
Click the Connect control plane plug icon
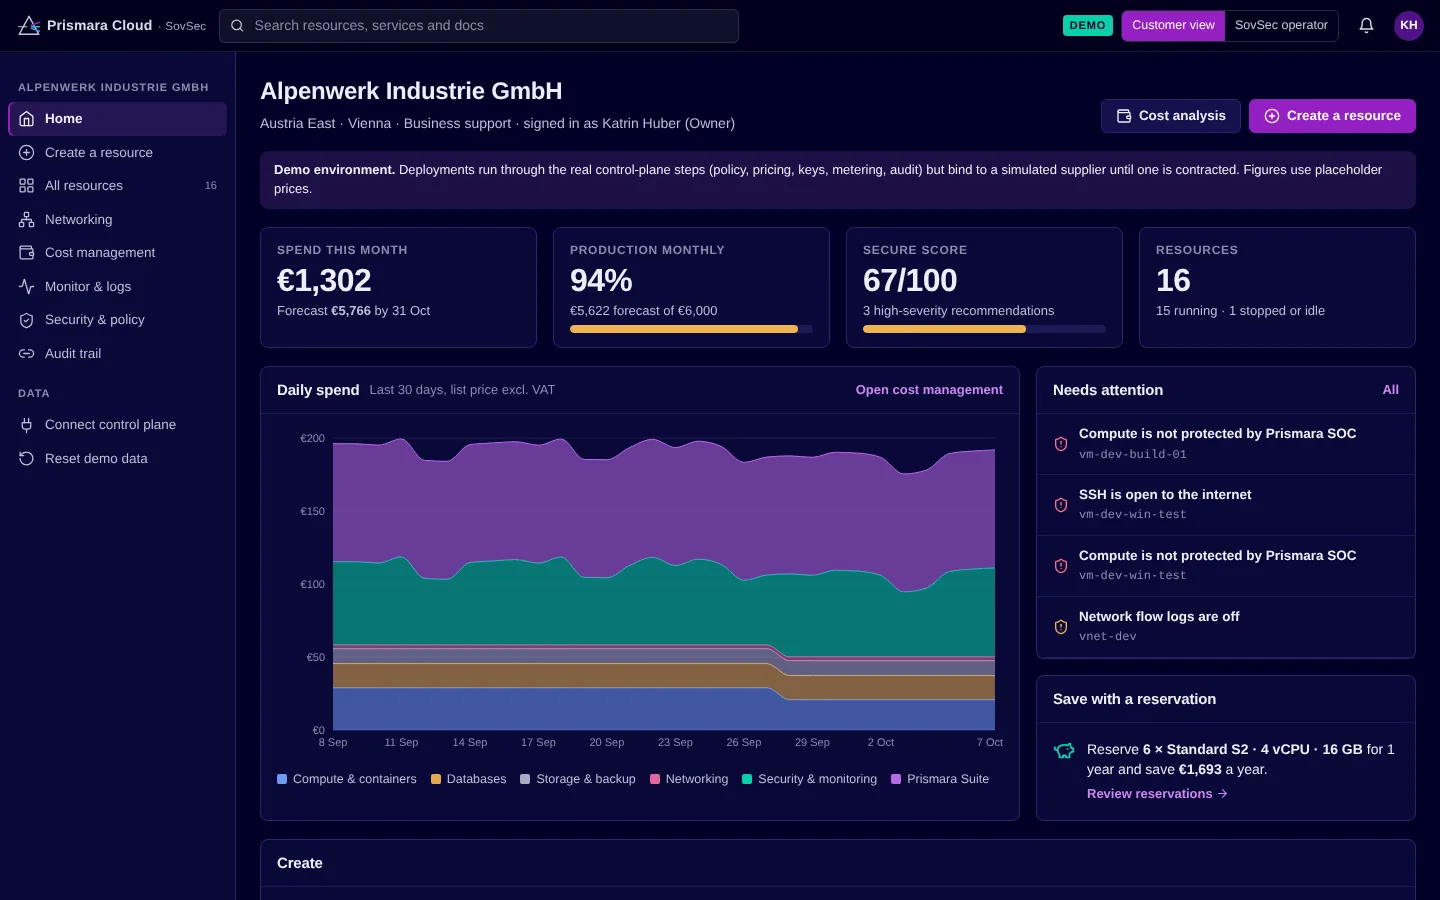27,425
